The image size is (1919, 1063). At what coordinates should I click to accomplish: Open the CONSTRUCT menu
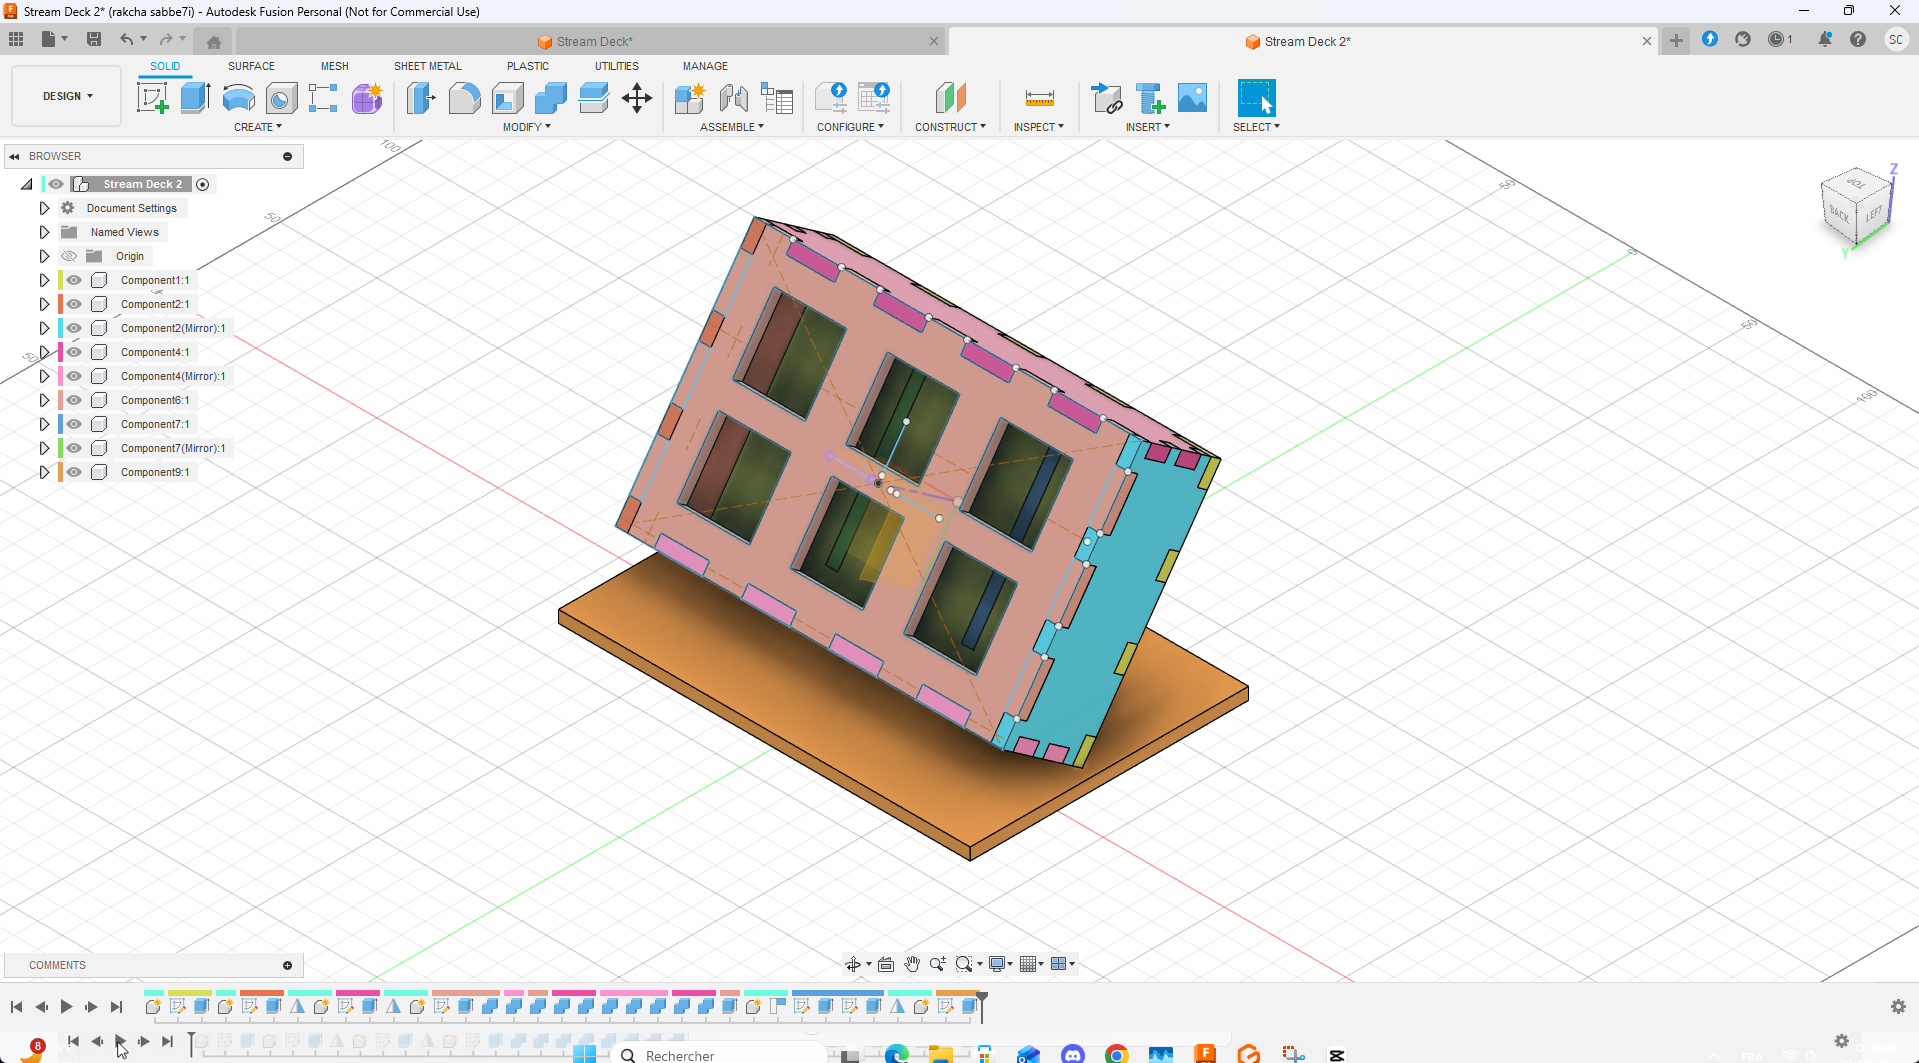click(x=949, y=127)
